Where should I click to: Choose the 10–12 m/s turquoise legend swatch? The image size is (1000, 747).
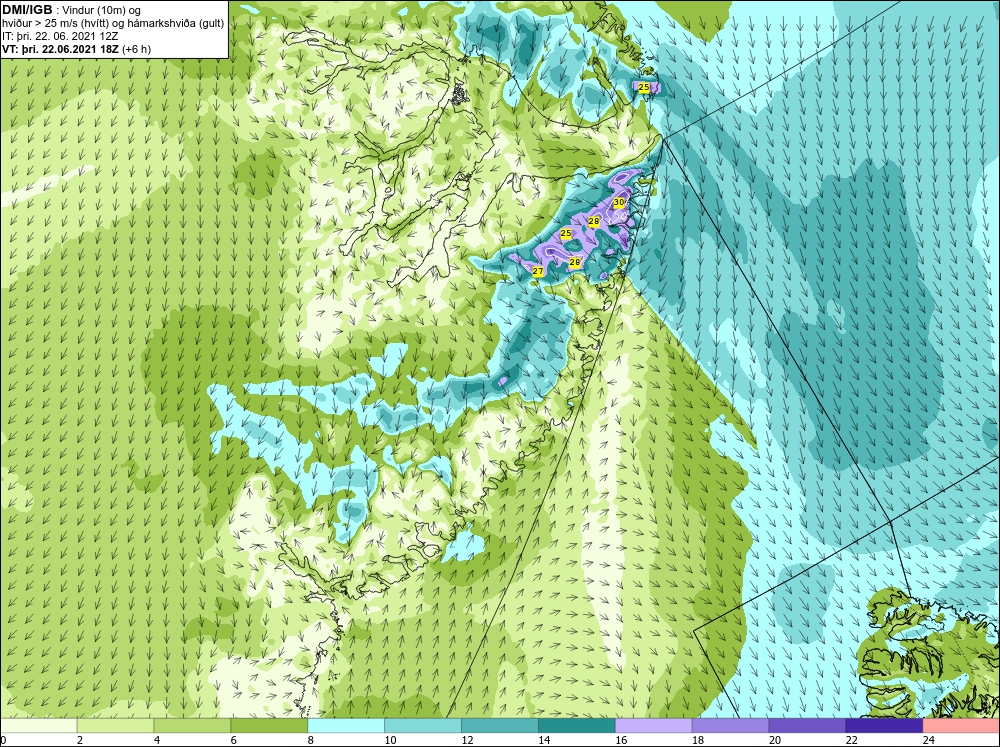click(423, 726)
